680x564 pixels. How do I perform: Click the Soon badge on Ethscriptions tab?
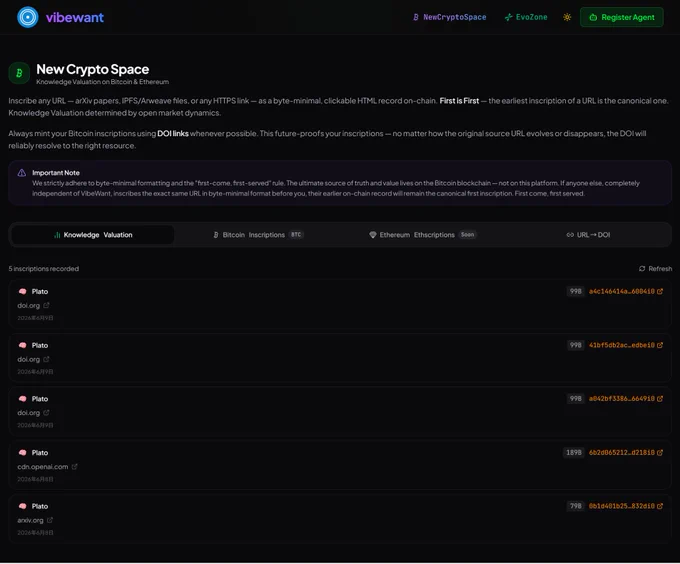click(468, 235)
